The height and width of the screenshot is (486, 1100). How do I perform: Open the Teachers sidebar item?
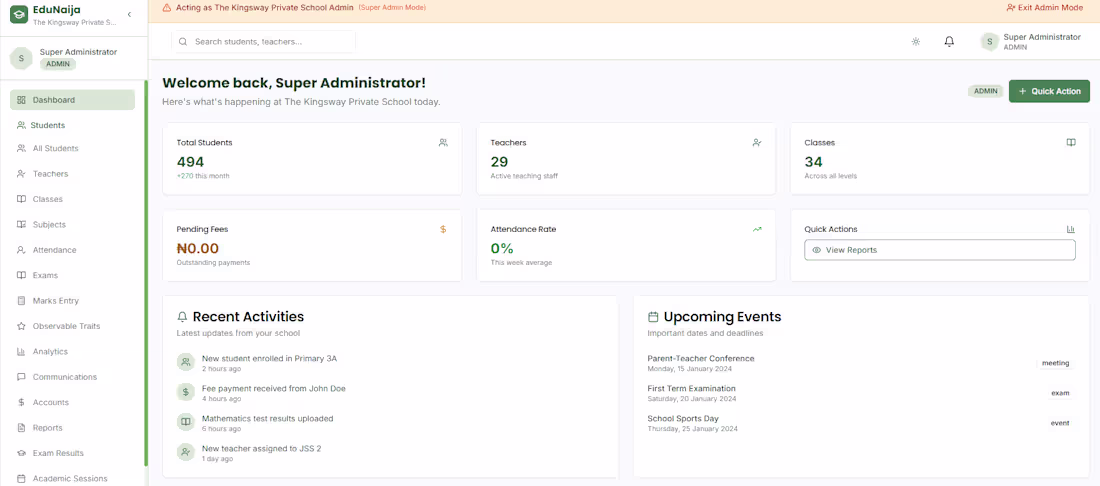(72, 173)
